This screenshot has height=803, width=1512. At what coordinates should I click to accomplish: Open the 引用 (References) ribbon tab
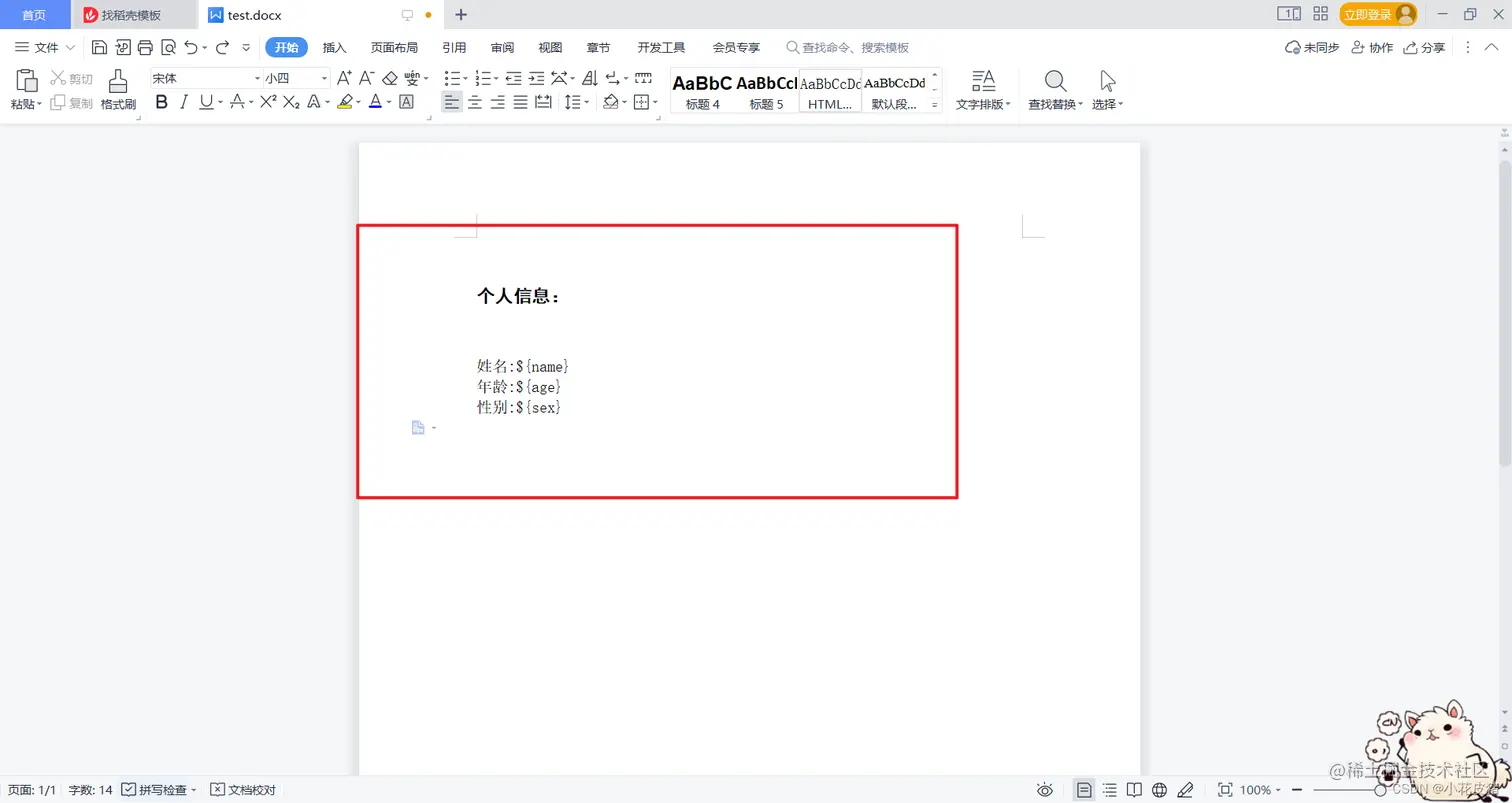coord(454,47)
